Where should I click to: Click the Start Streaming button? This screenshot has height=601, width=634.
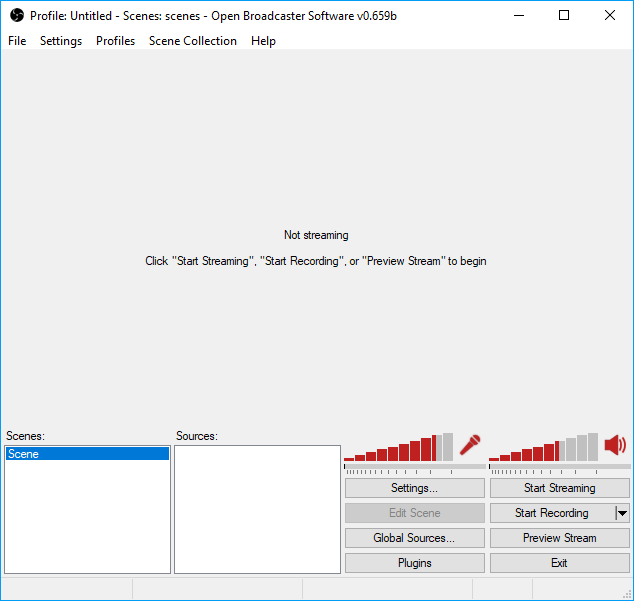[x=560, y=488]
